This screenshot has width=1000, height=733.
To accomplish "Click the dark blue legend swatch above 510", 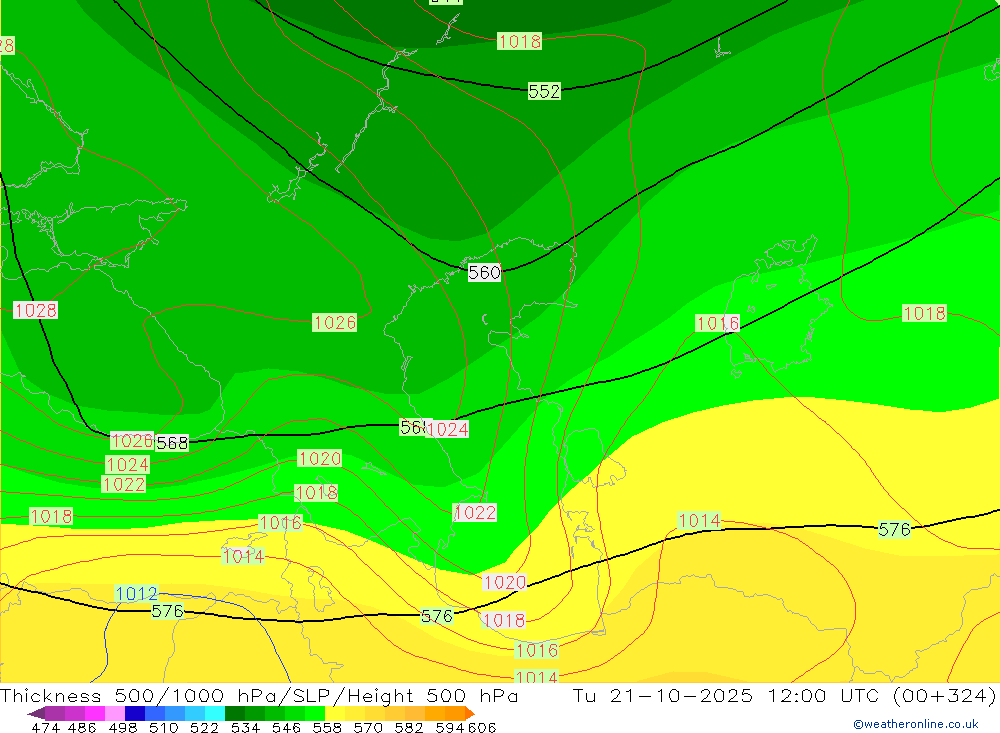I will [x=135, y=713].
